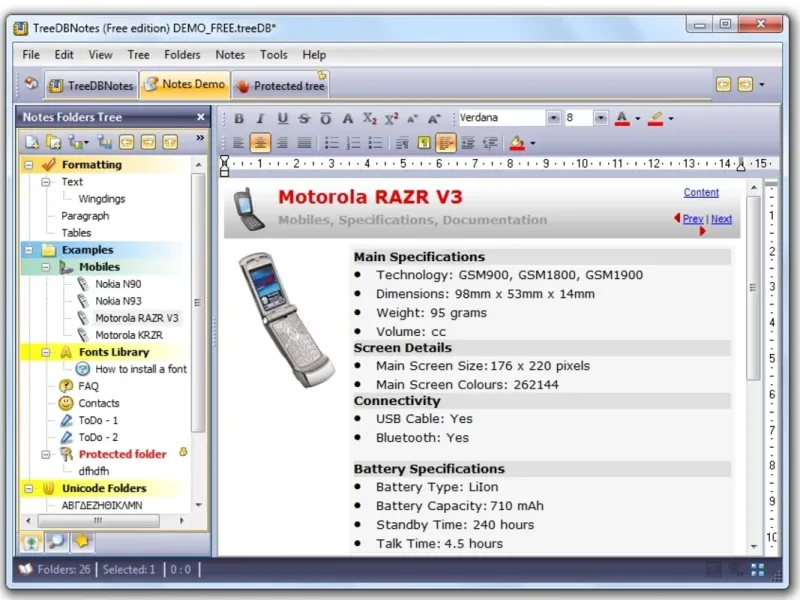Open the font color dropdown arrow

[638, 118]
